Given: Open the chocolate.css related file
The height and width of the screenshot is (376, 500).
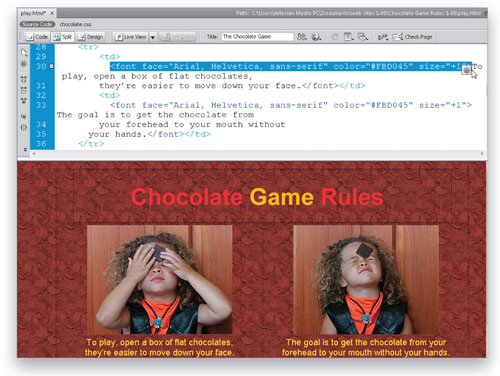Looking at the screenshot, I should coord(75,24).
